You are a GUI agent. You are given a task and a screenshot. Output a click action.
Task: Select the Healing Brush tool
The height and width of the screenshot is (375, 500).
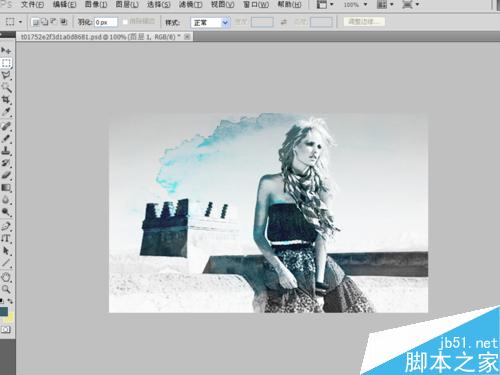[x=6, y=126]
